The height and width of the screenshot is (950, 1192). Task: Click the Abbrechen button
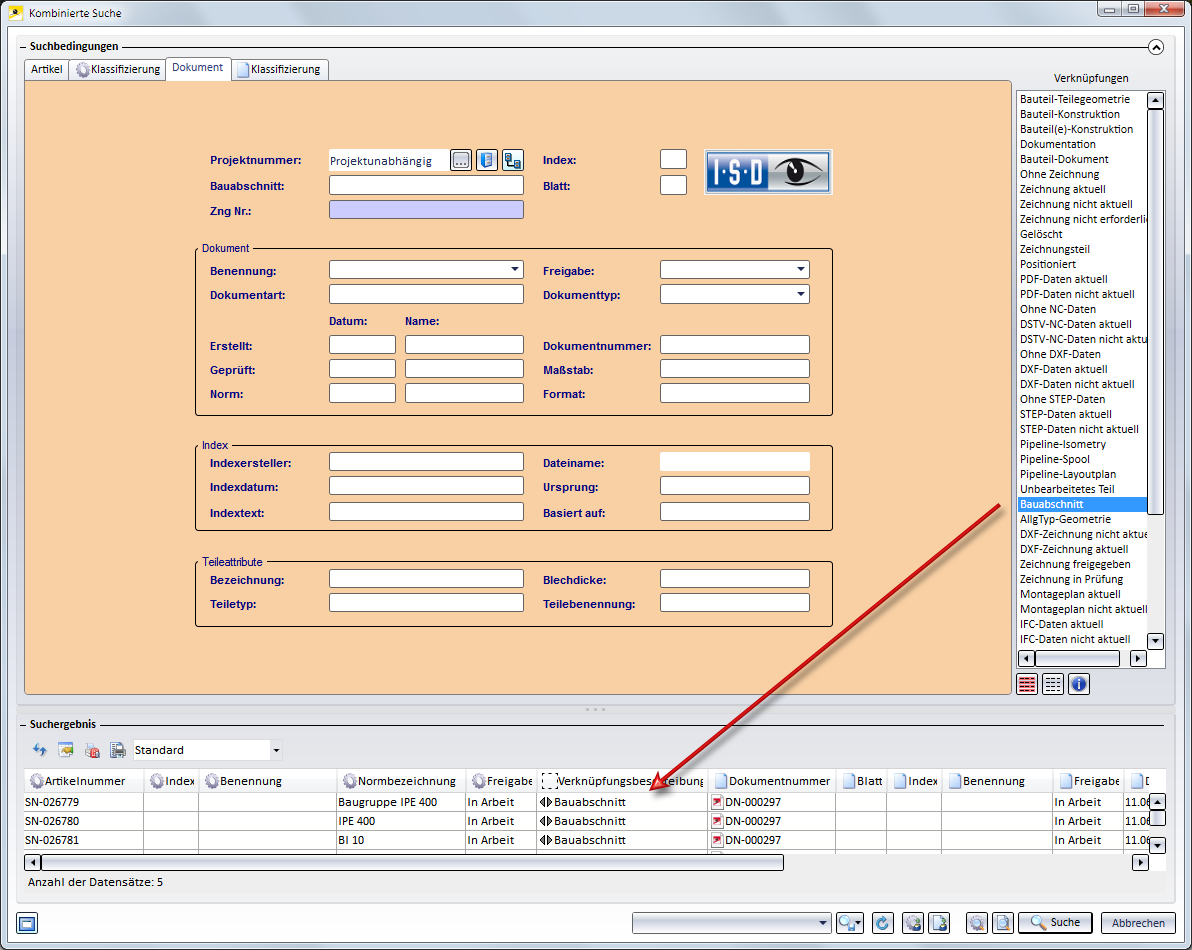1138,923
